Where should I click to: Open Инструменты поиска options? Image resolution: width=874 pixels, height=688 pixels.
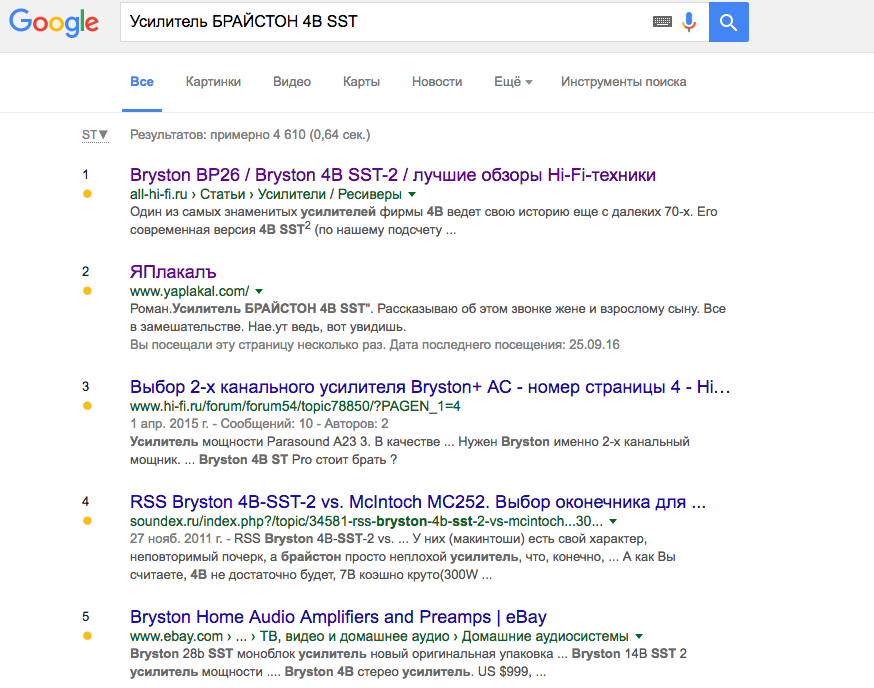[623, 82]
